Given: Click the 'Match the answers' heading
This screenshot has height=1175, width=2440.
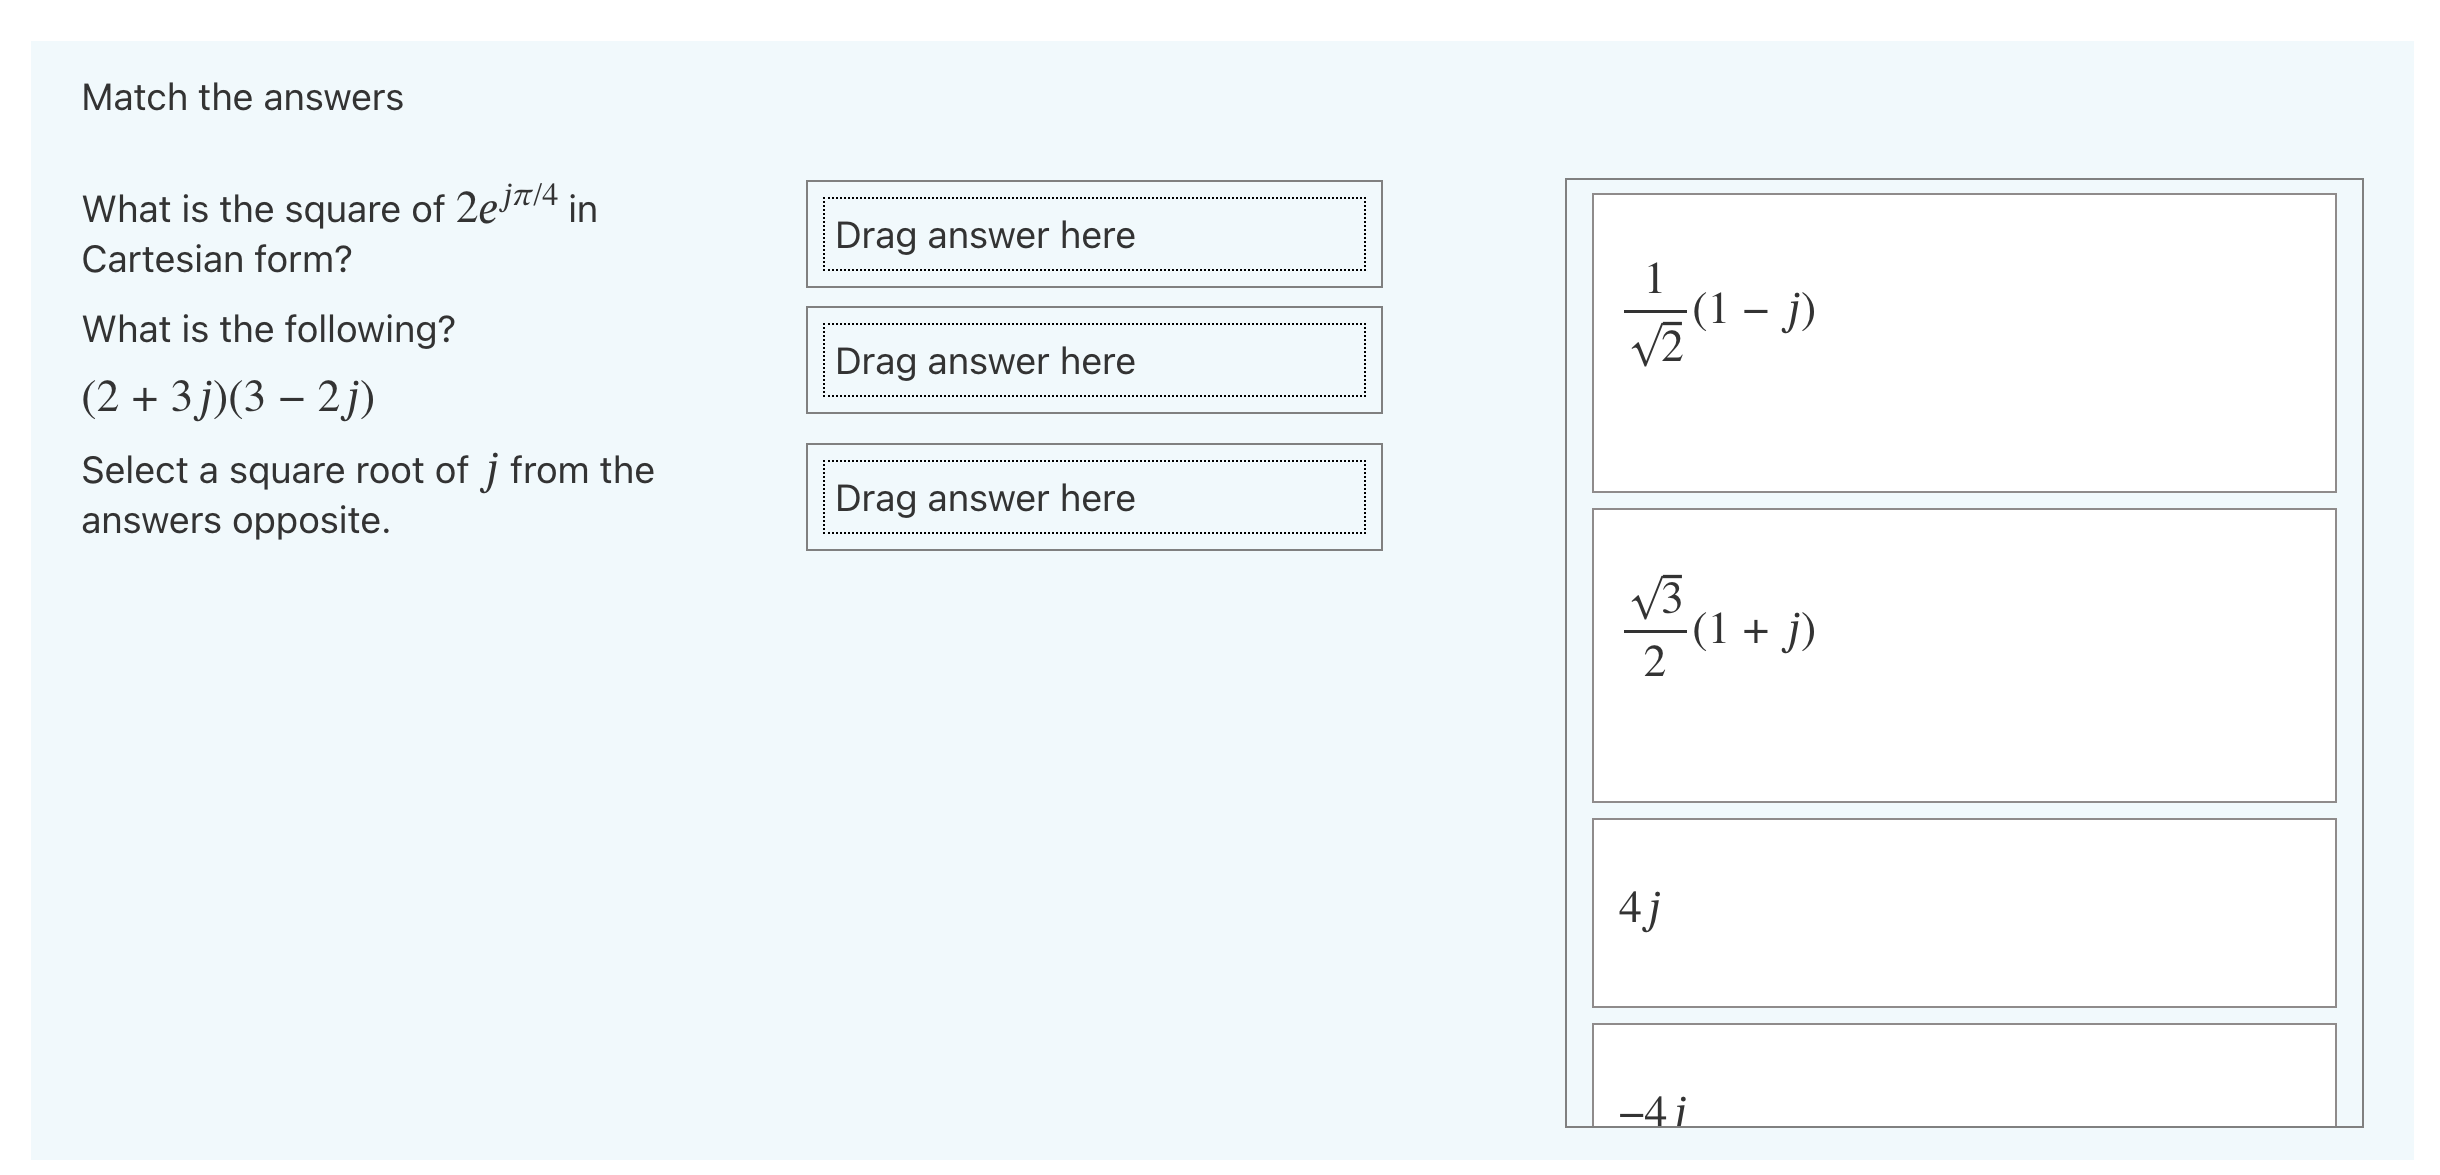Looking at the screenshot, I should point(243,97).
